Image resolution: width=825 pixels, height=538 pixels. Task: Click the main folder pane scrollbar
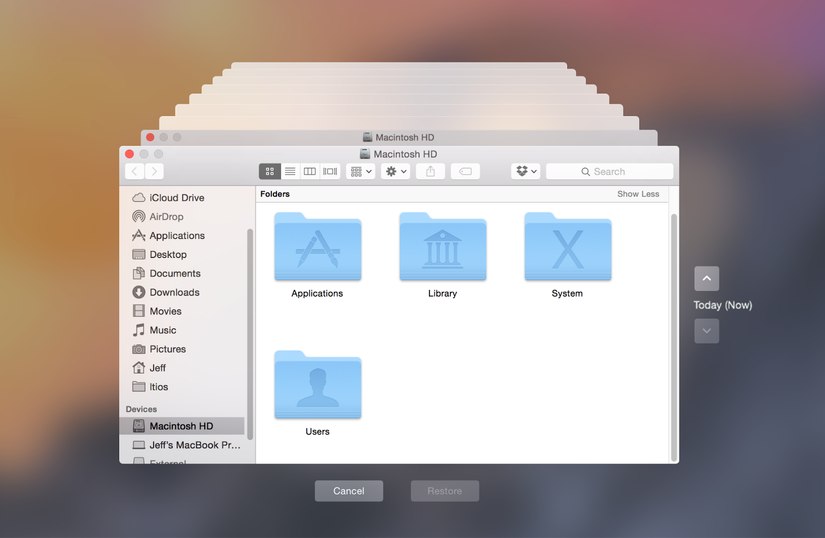click(x=673, y=338)
